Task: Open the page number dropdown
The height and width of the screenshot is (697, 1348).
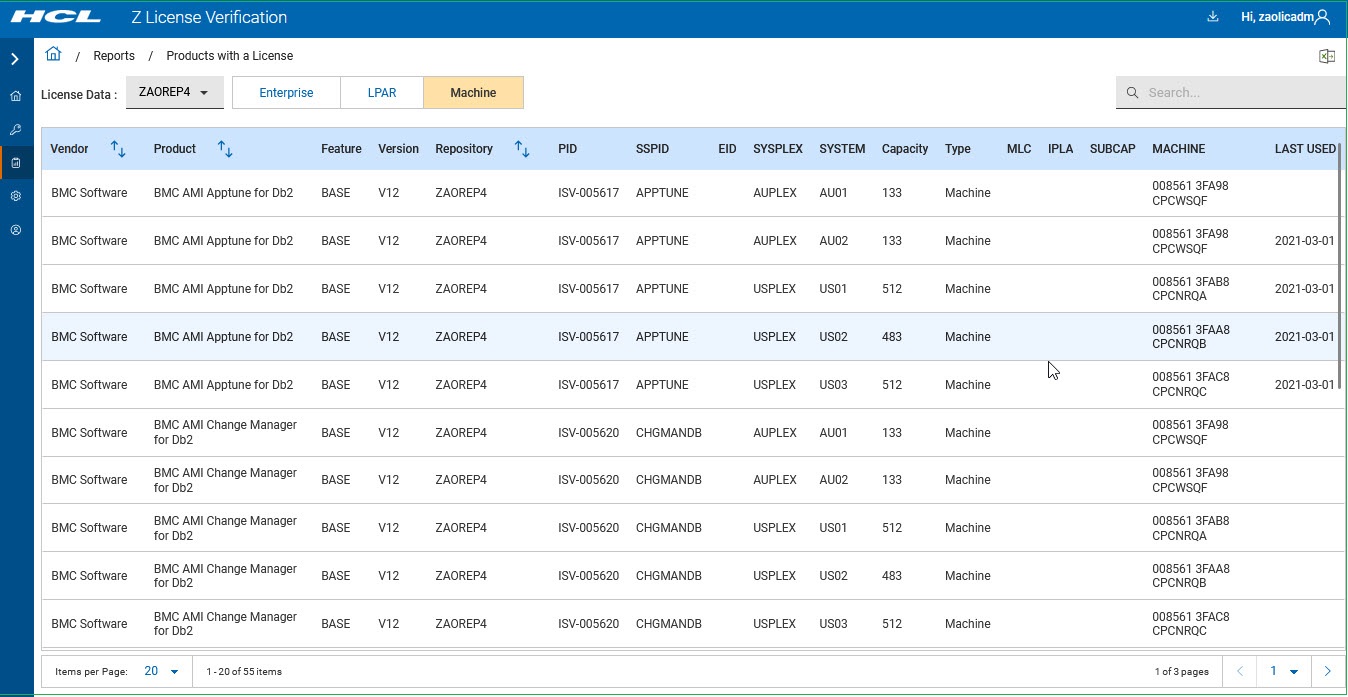Action: pyautogui.click(x=1283, y=671)
